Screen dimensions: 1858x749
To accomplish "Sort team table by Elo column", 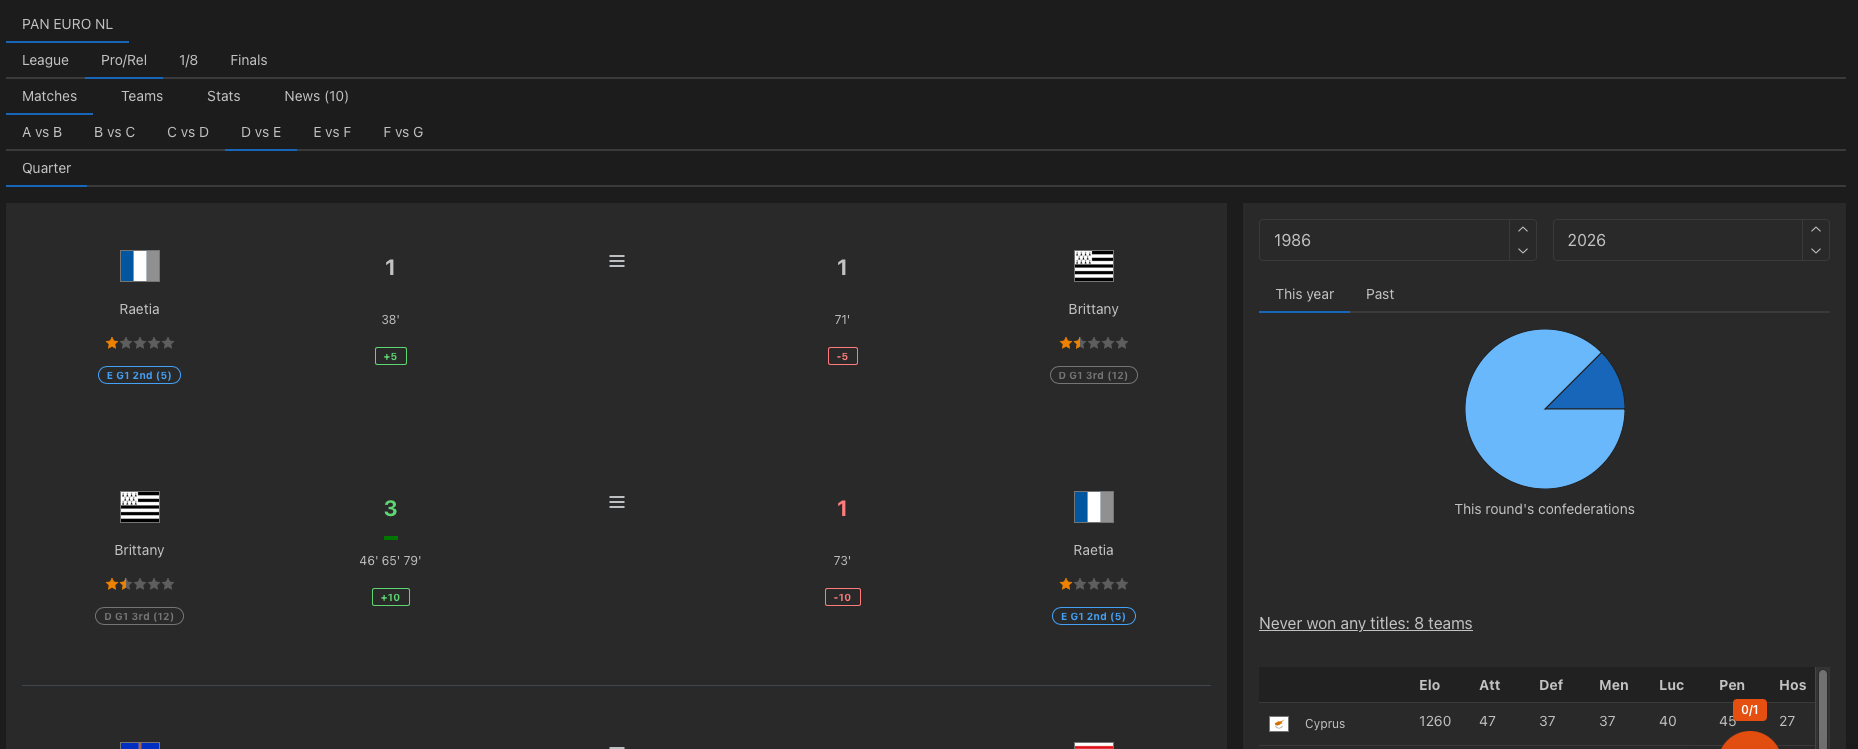I will click(1429, 685).
